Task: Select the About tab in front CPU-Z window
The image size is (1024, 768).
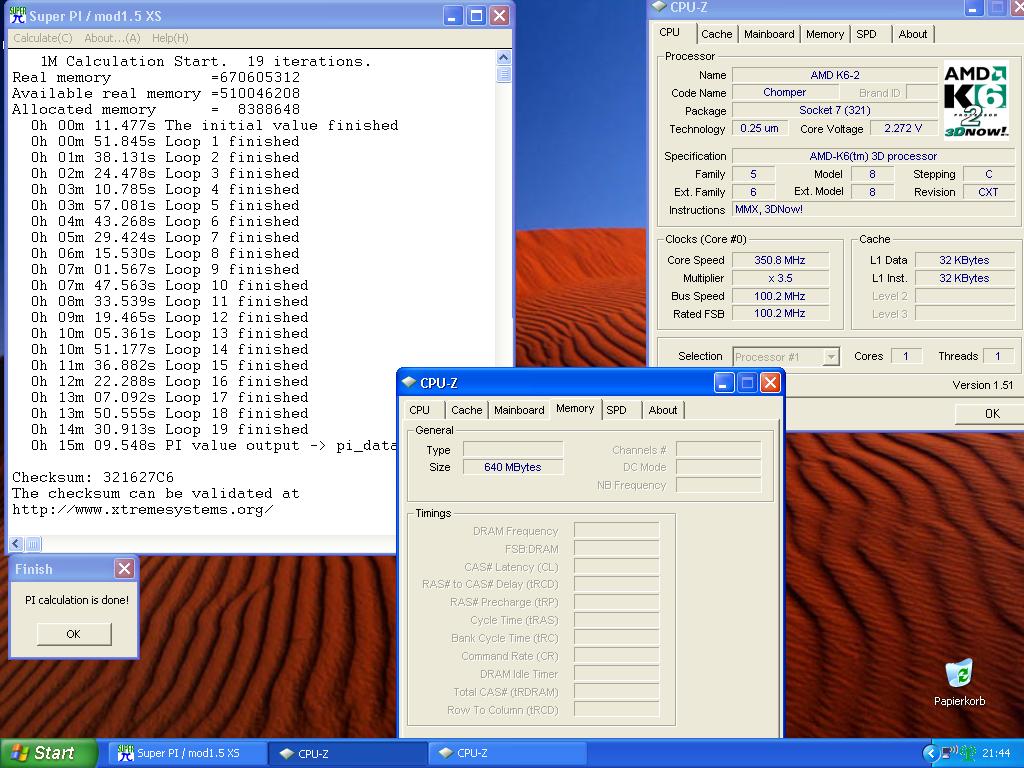Action: point(663,410)
